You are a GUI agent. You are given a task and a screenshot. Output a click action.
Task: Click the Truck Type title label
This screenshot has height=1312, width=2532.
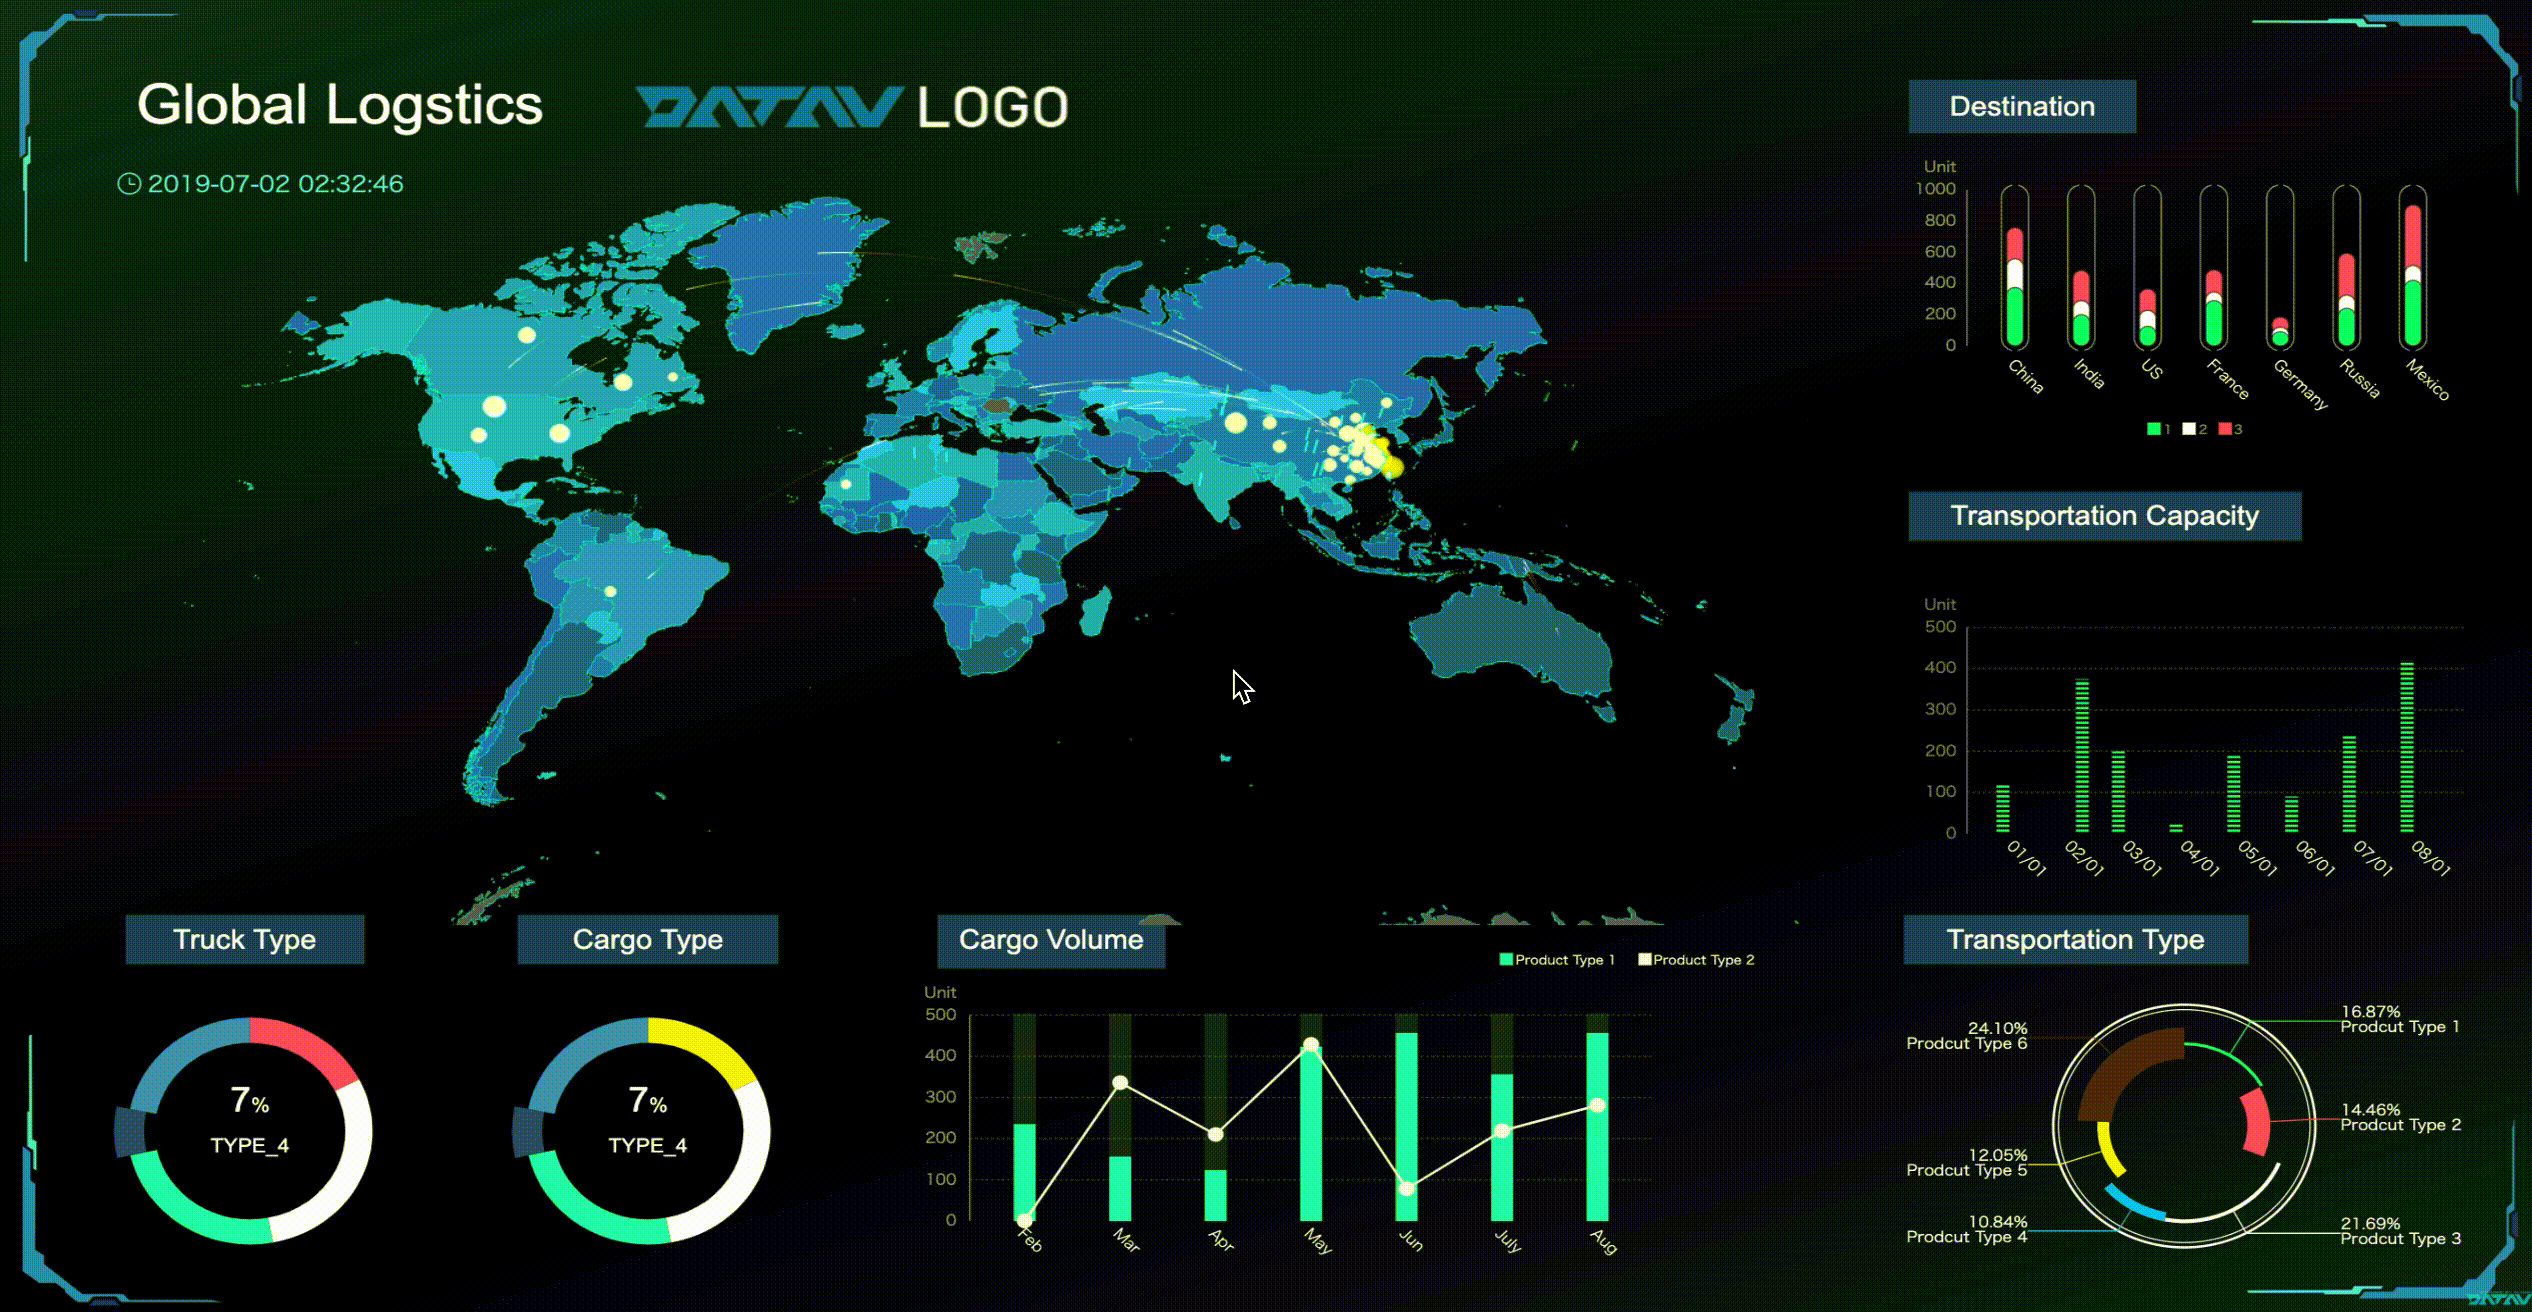(244, 940)
